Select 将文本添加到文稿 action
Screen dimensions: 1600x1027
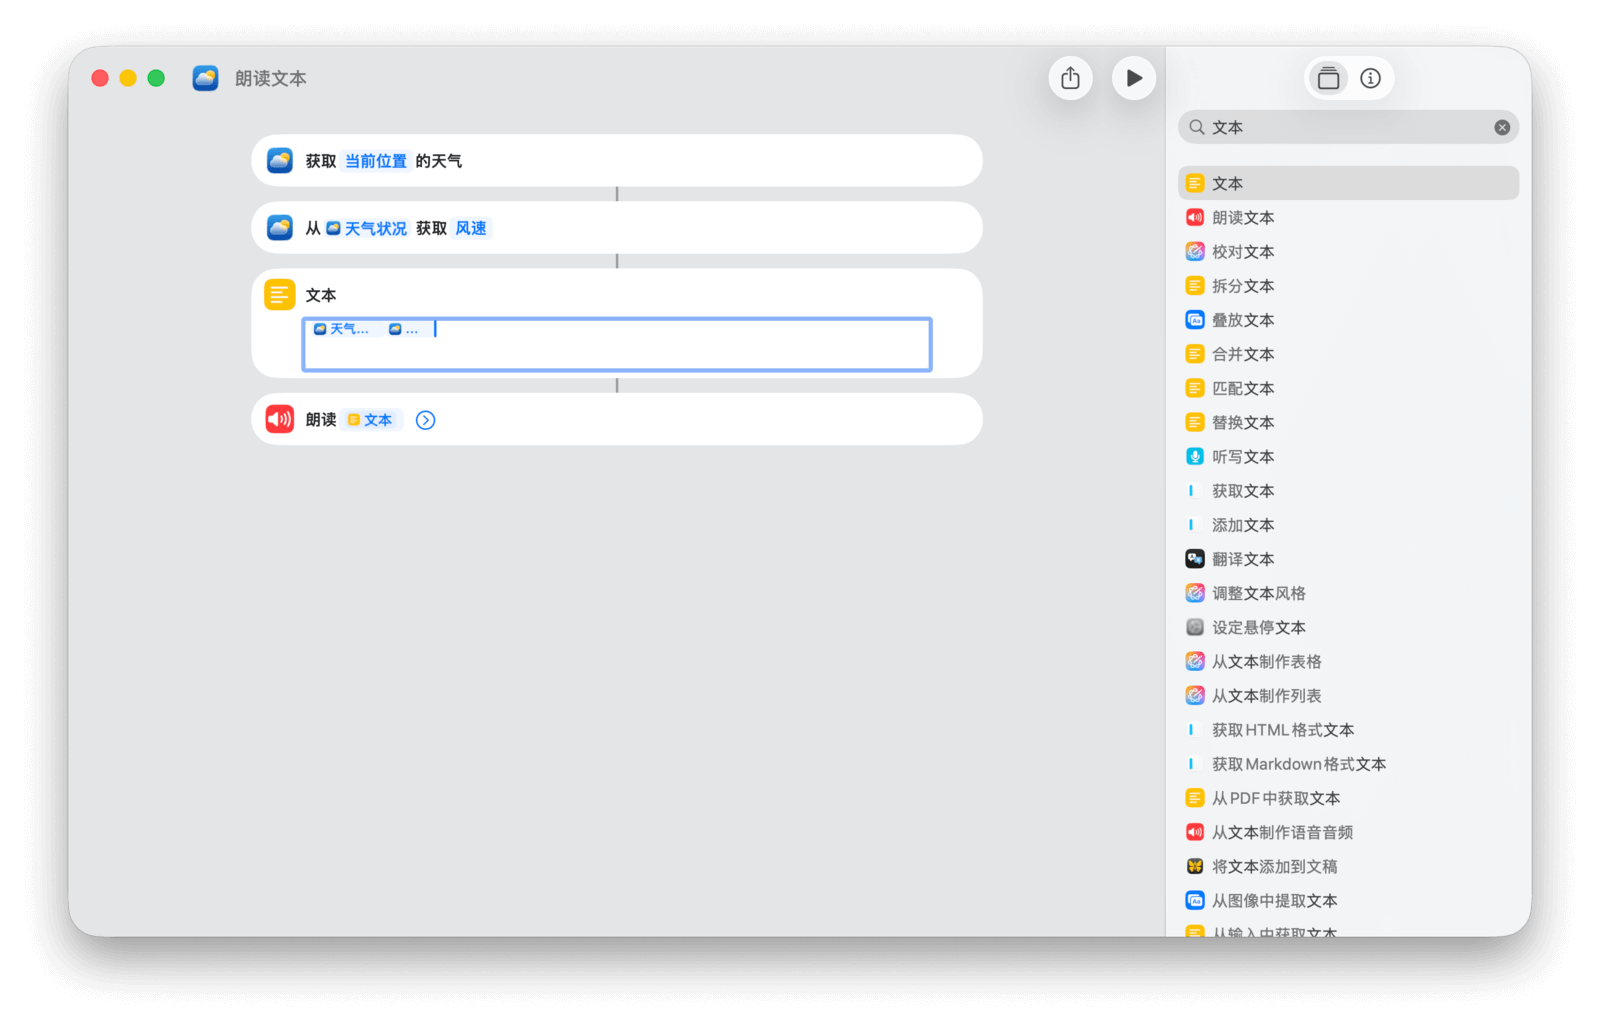tap(1274, 866)
